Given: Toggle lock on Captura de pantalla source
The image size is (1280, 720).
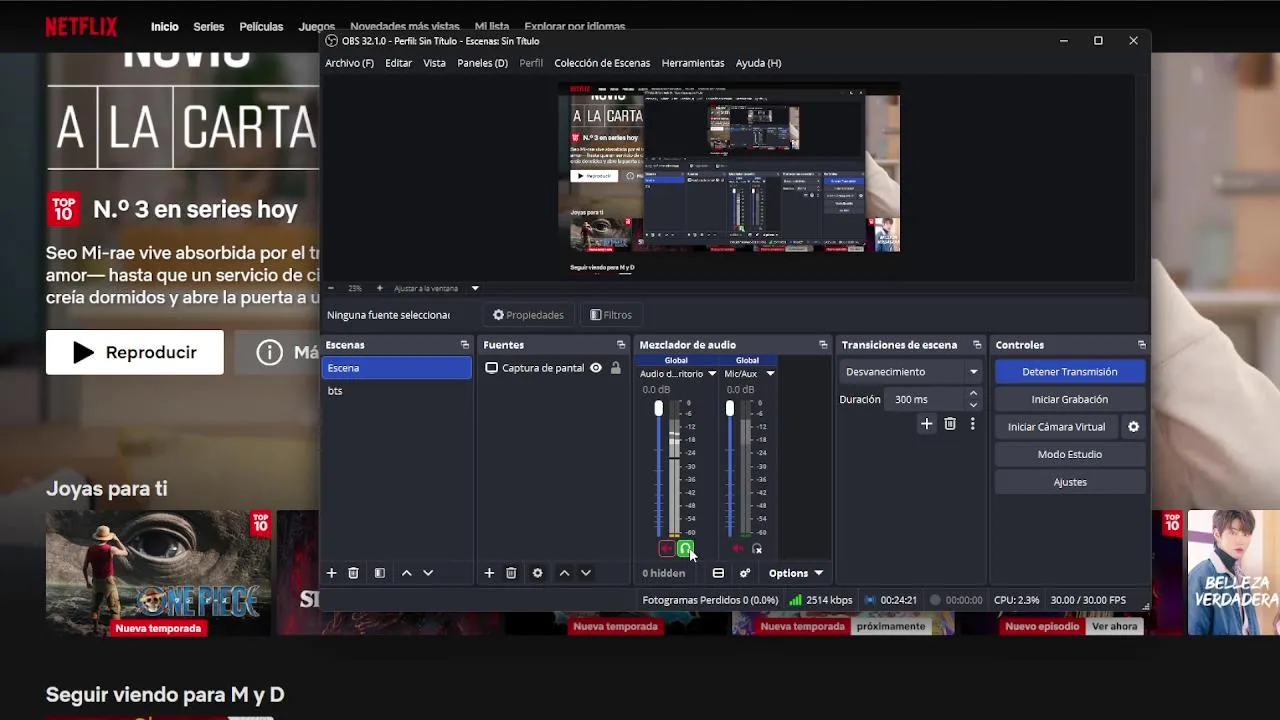Looking at the screenshot, I should [x=615, y=368].
